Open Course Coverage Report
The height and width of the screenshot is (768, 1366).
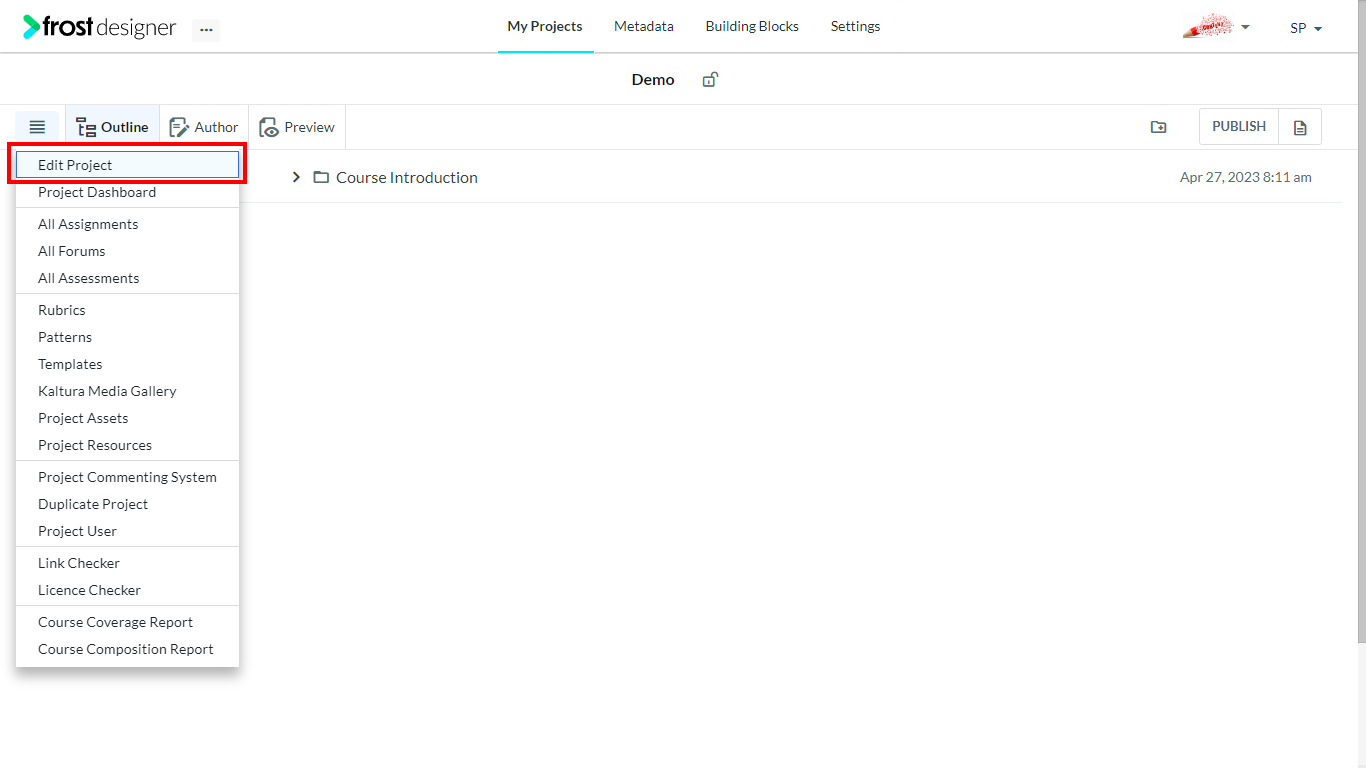coord(127,622)
